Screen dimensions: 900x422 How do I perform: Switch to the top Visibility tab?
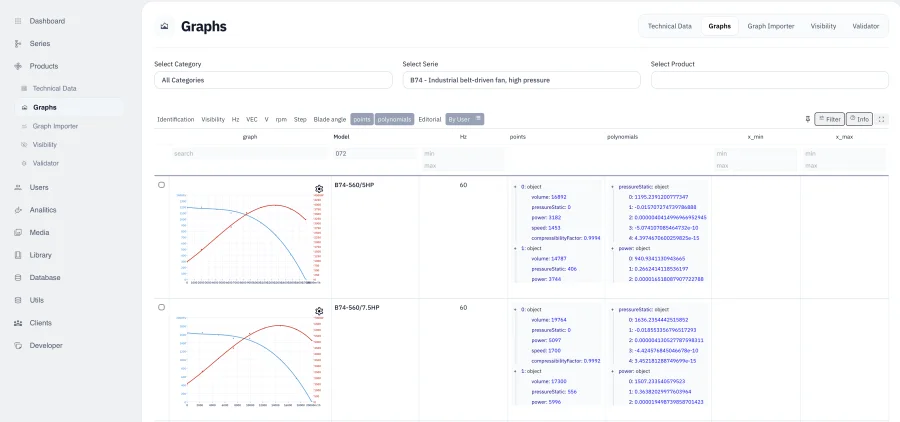(x=823, y=26)
